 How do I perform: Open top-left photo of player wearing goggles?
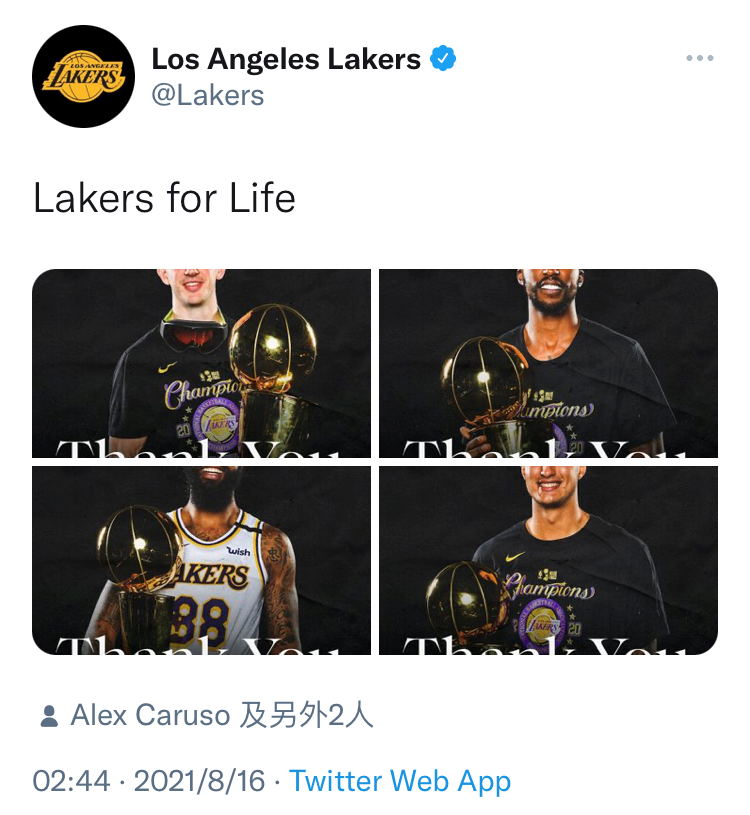pyautogui.click(x=201, y=363)
